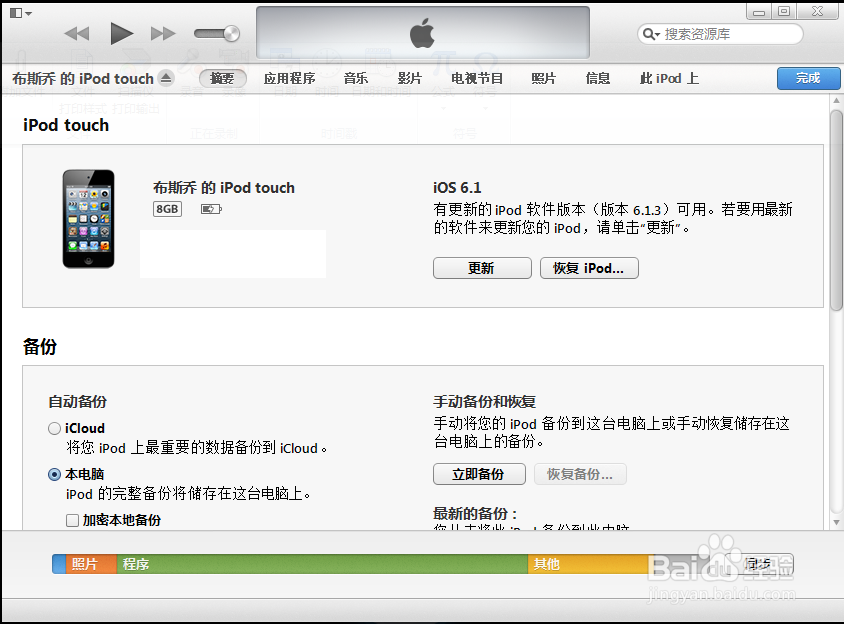844x624 pixels.
Task: Click the battery charging icon
Action: 211,209
